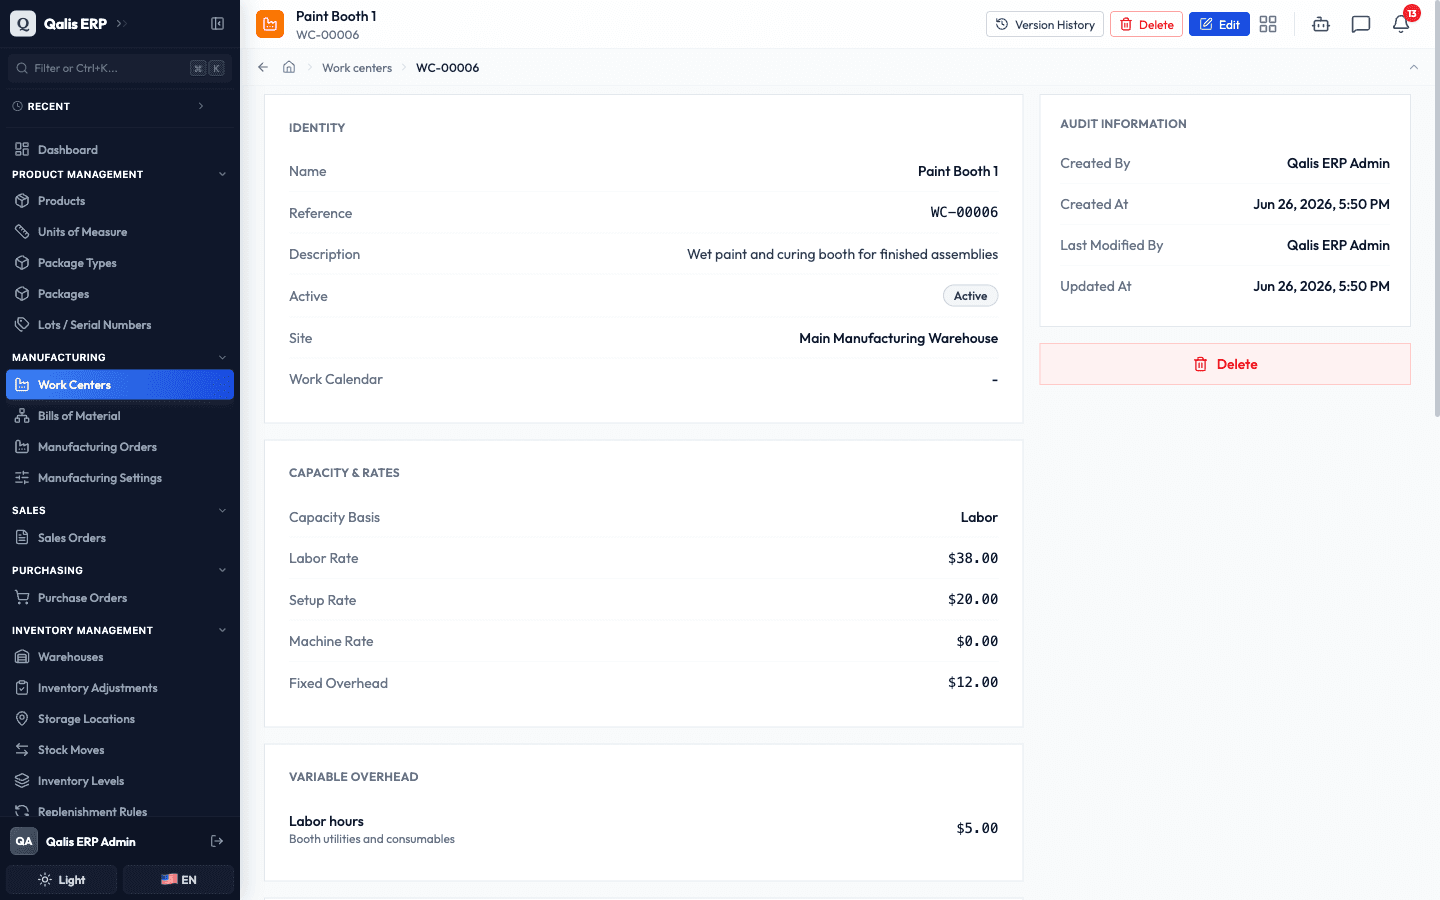
Task: Click the back arrow in breadcrumb bar
Action: click(263, 67)
